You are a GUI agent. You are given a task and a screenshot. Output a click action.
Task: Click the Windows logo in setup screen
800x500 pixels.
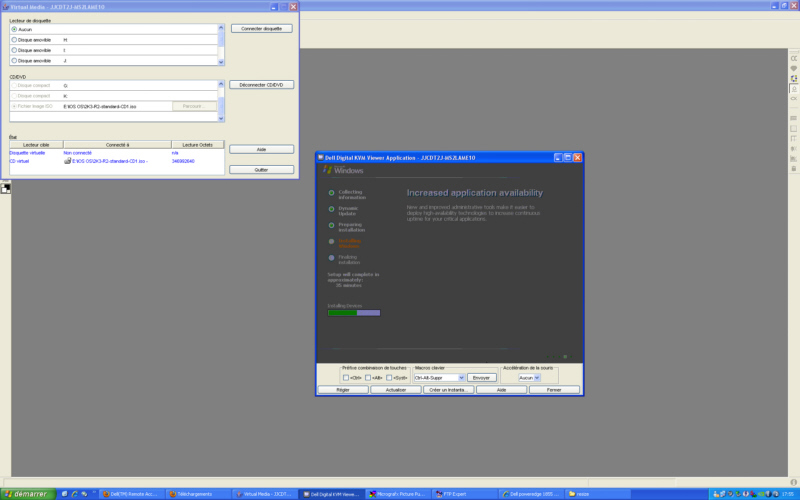tap(328, 169)
